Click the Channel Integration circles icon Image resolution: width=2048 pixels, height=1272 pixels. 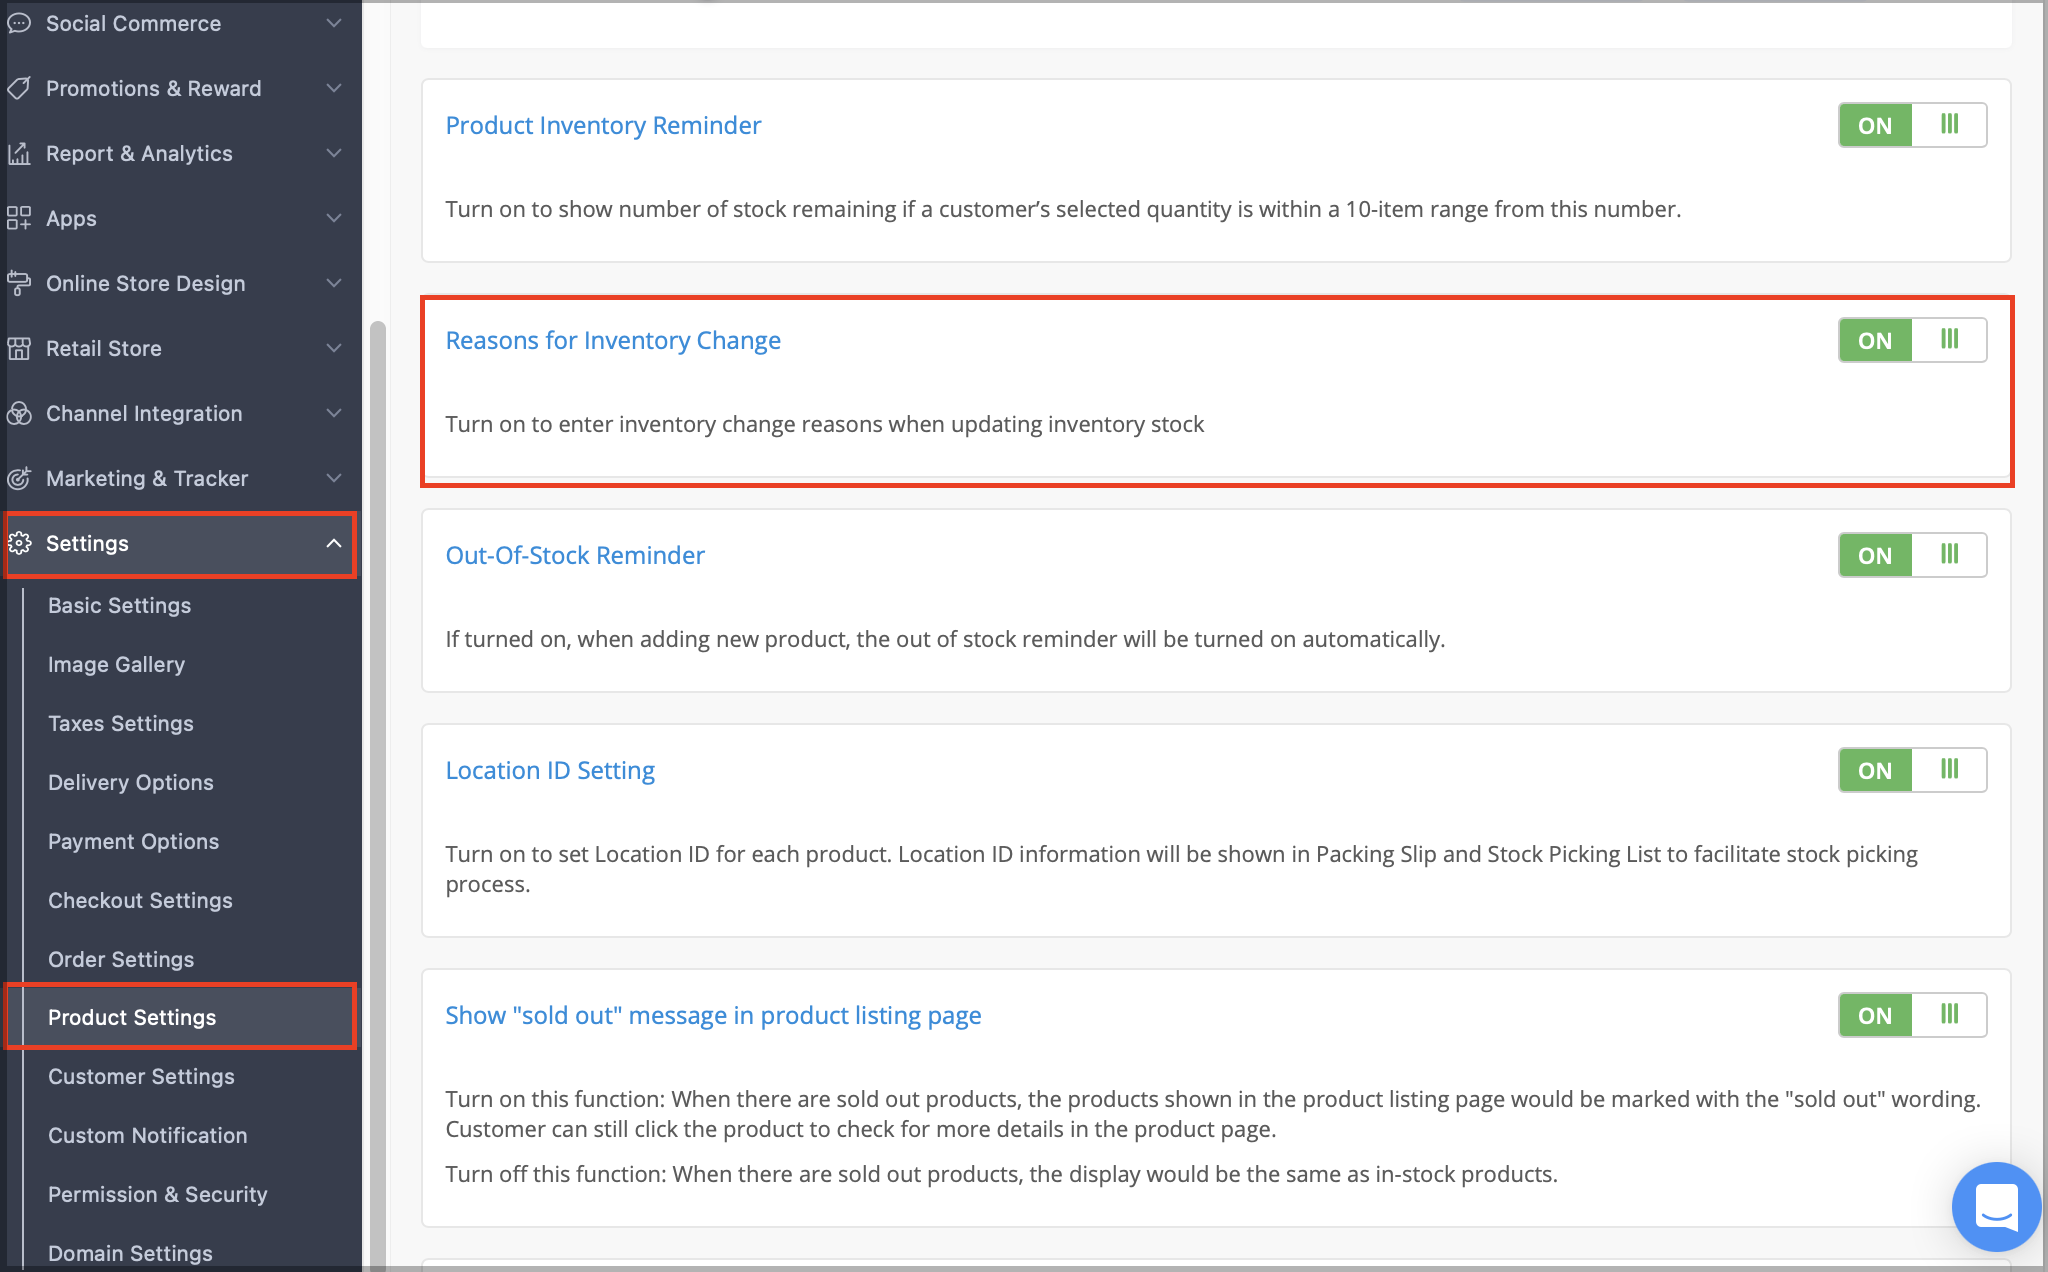coord(18,413)
